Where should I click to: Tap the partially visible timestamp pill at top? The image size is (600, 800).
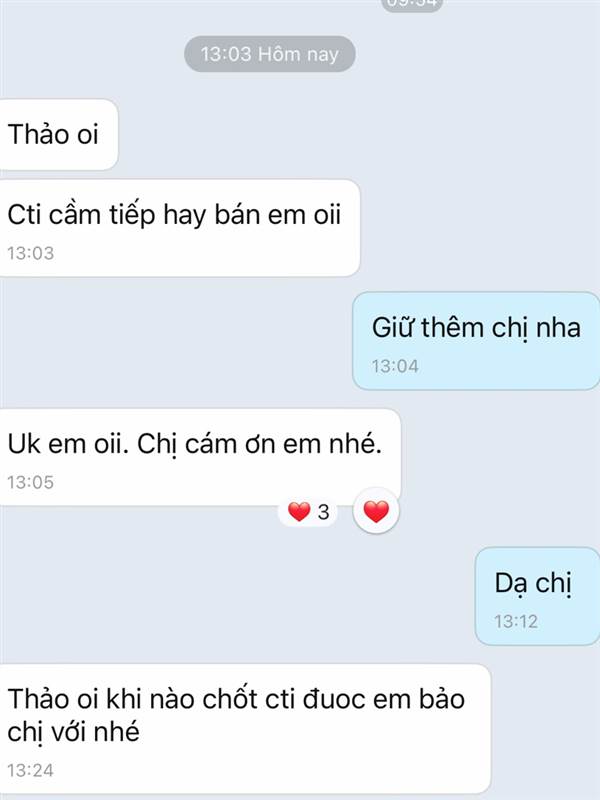(x=412, y=5)
